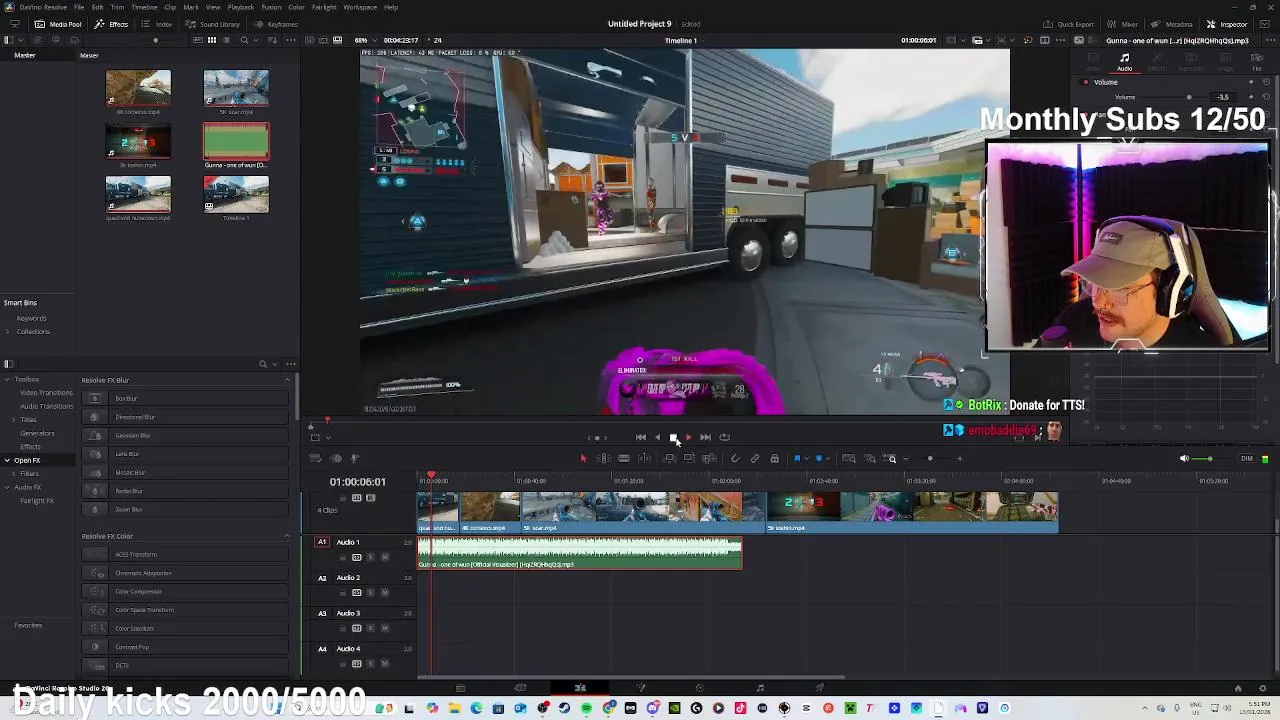Select the Gunna one of wun audio clip
This screenshot has height=720, width=1280.
580,553
